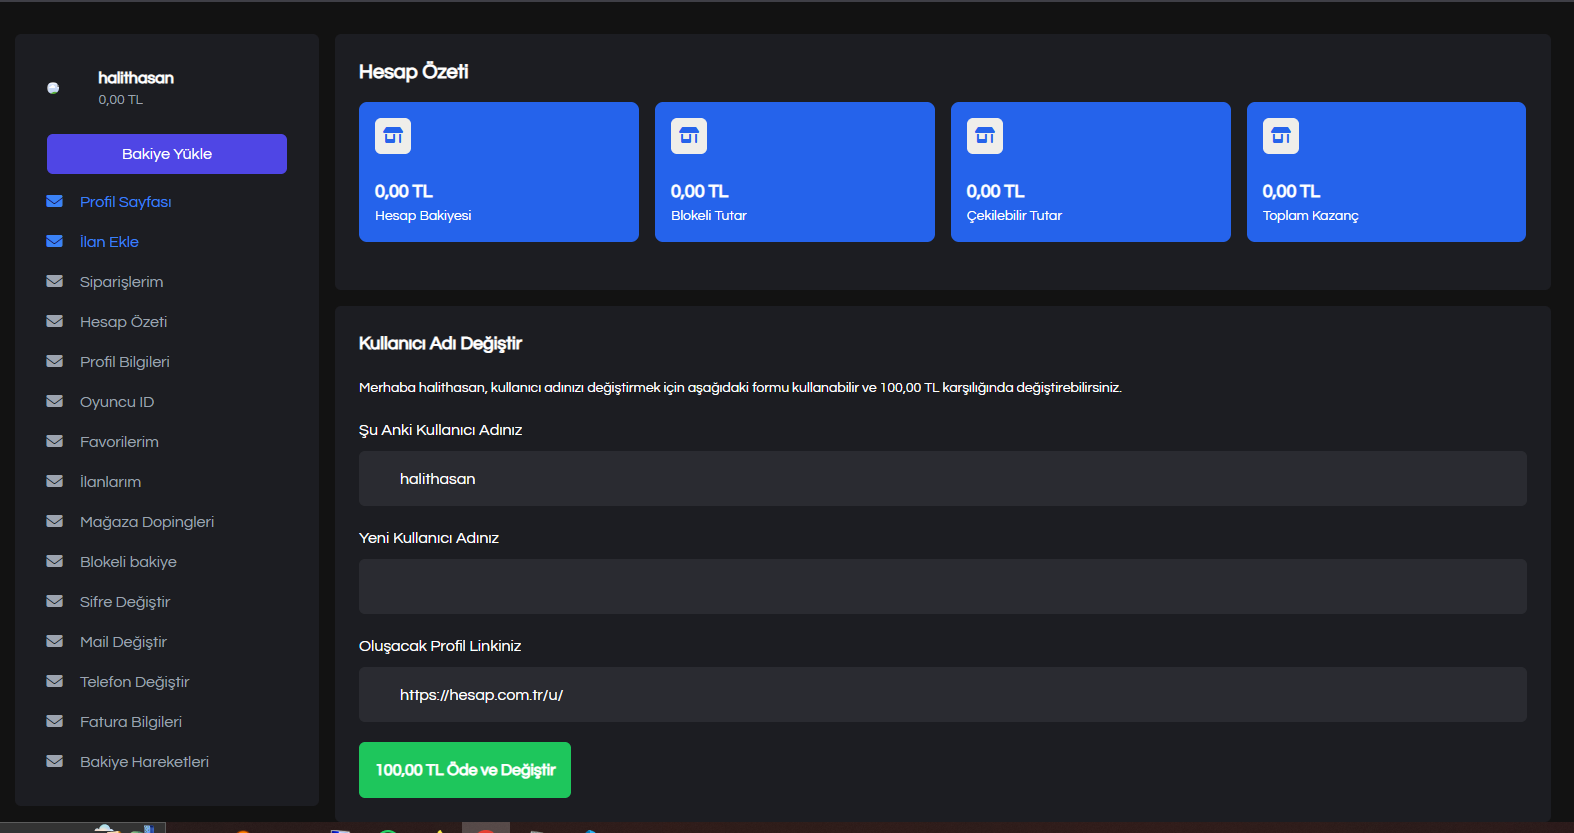This screenshot has height=833, width=1574.
Task: Click the Blokeli Tutar label on summary card
Action: pos(709,216)
